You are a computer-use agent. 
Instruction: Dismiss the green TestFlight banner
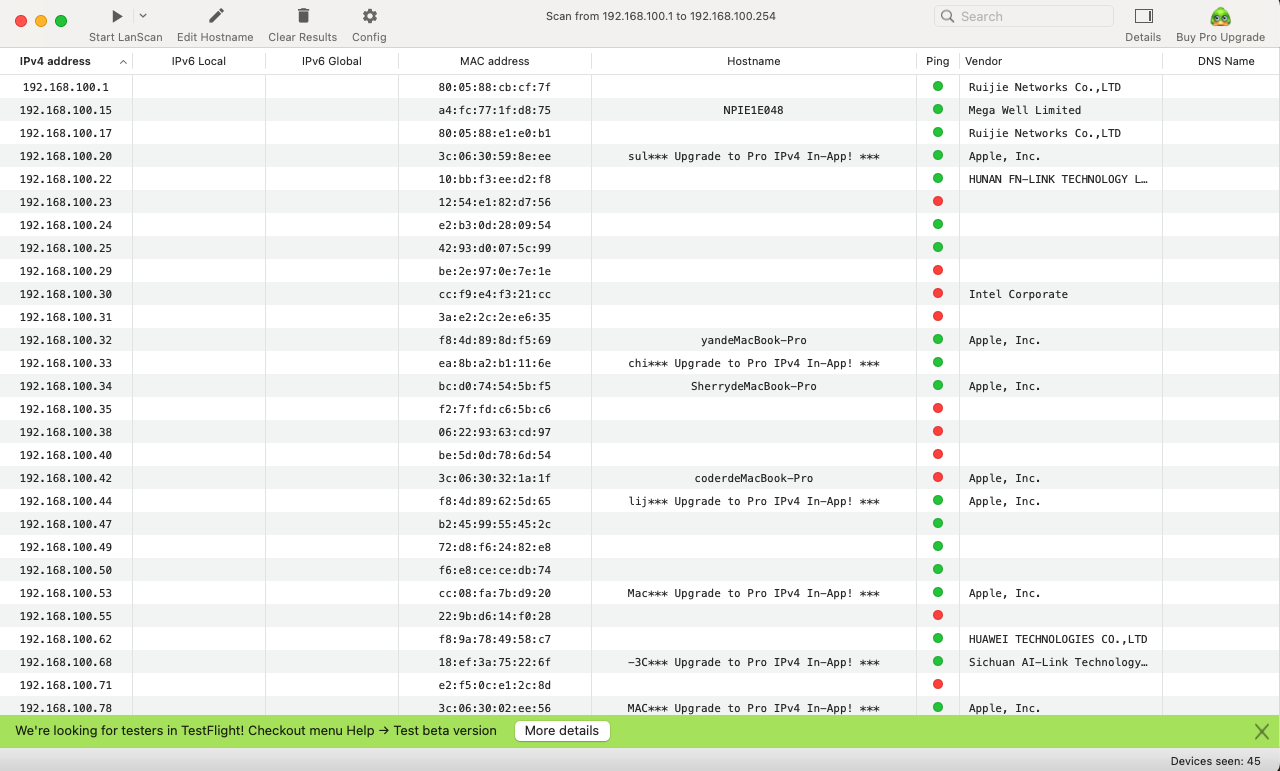[1262, 731]
